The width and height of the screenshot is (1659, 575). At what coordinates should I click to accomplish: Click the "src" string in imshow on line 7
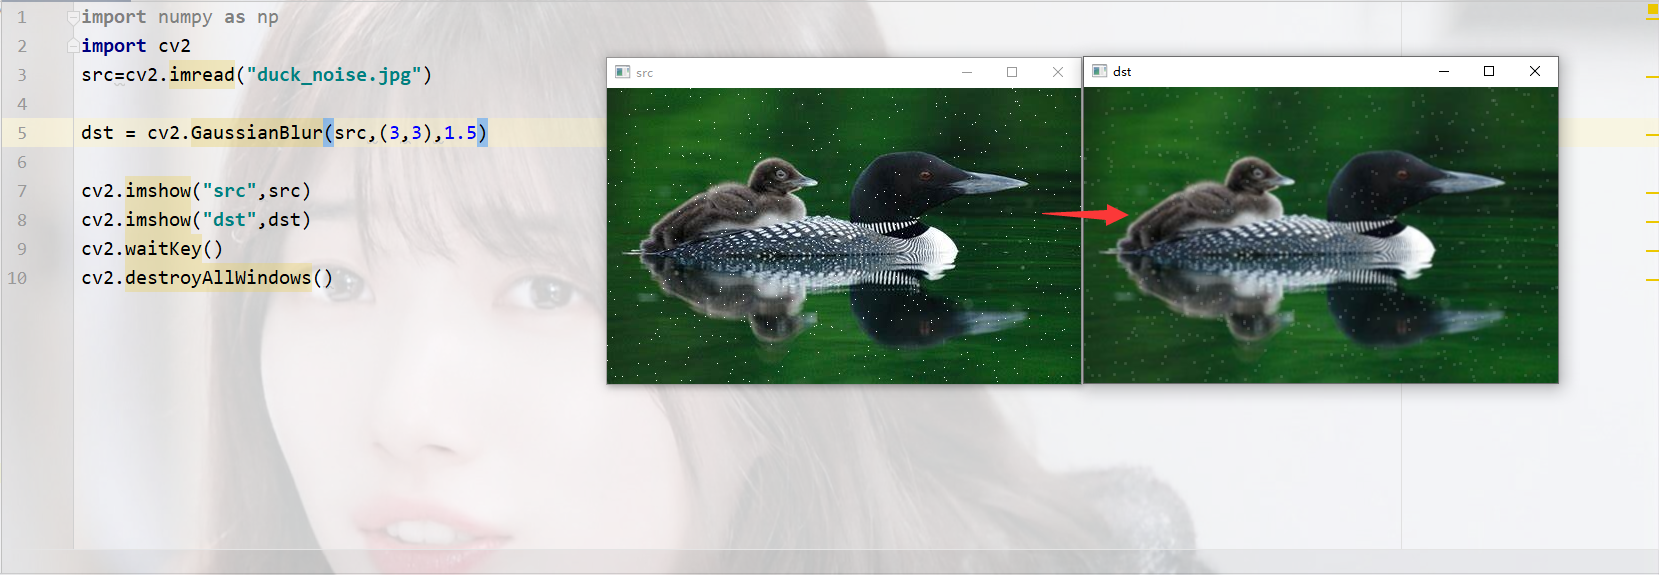[229, 191]
